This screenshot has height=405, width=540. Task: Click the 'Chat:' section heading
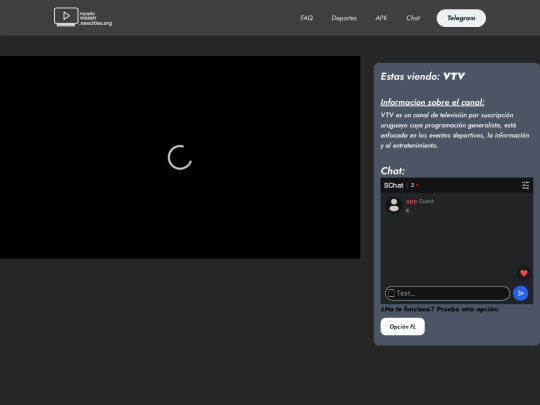(x=393, y=171)
